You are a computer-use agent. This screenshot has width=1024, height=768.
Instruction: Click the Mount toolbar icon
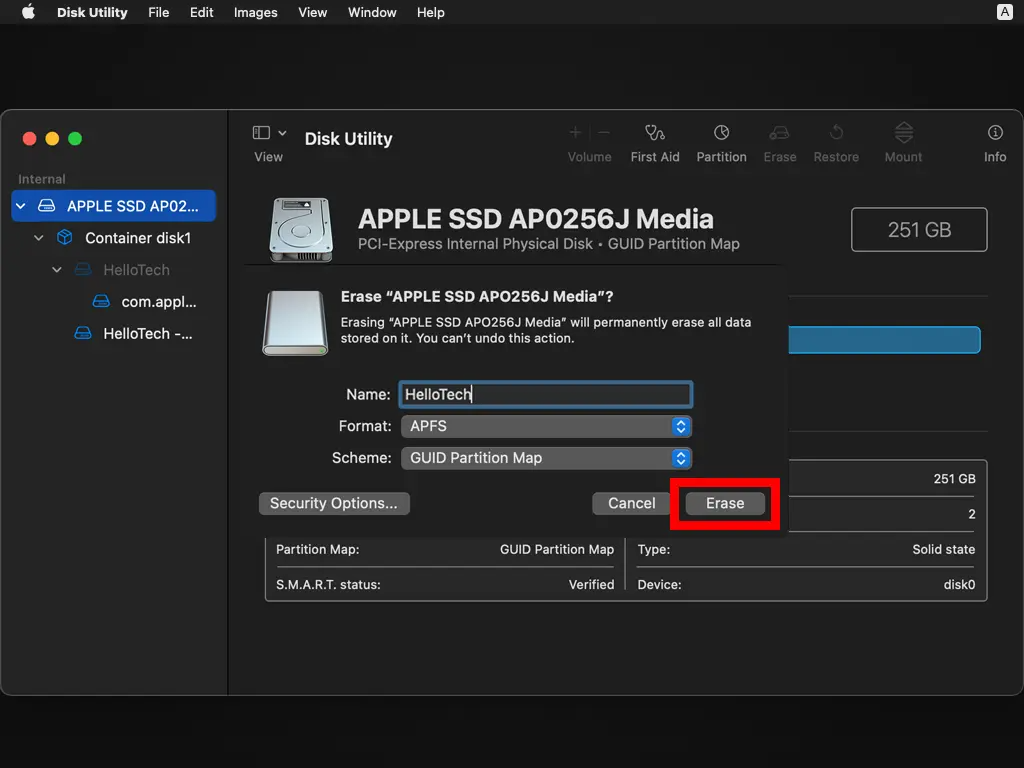(x=903, y=133)
